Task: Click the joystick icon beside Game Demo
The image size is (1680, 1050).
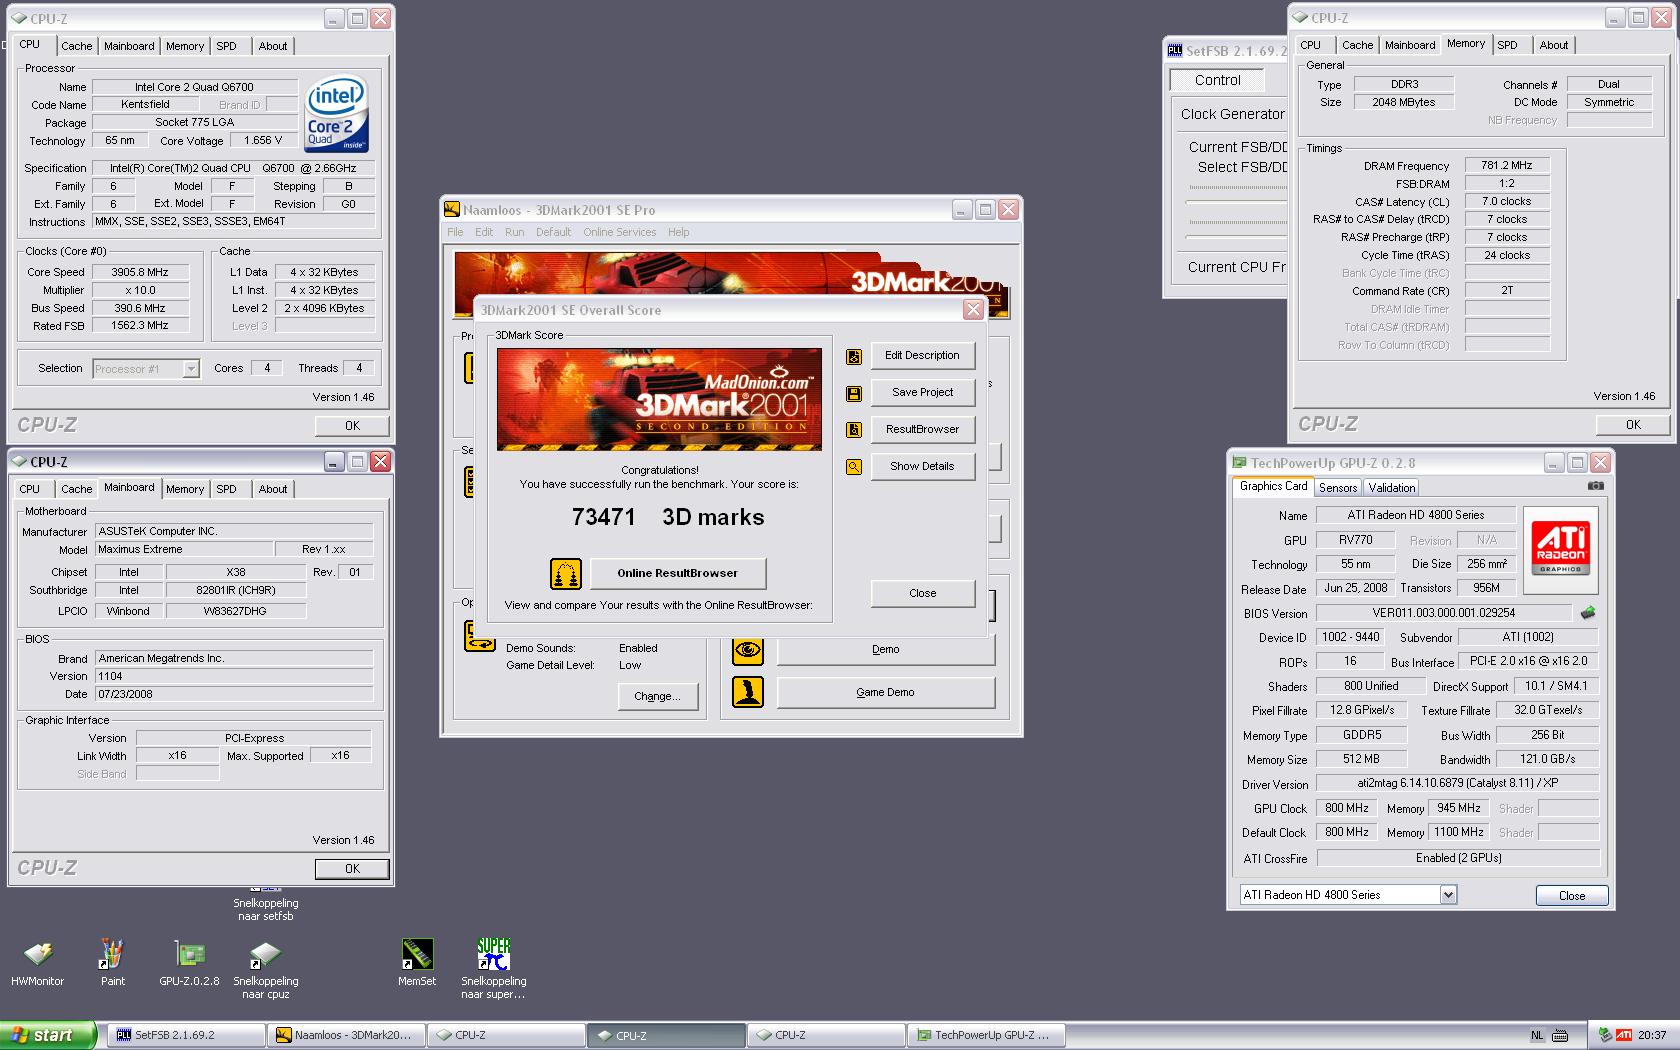Action: [748, 692]
